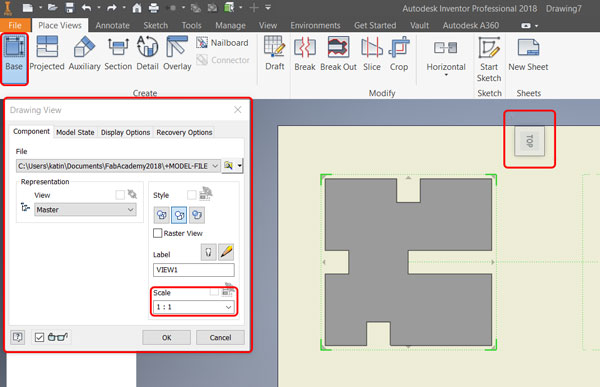The height and width of the screenshot is (387, 600).
Task: Open the File menu
Action: (x=15, y=25)
